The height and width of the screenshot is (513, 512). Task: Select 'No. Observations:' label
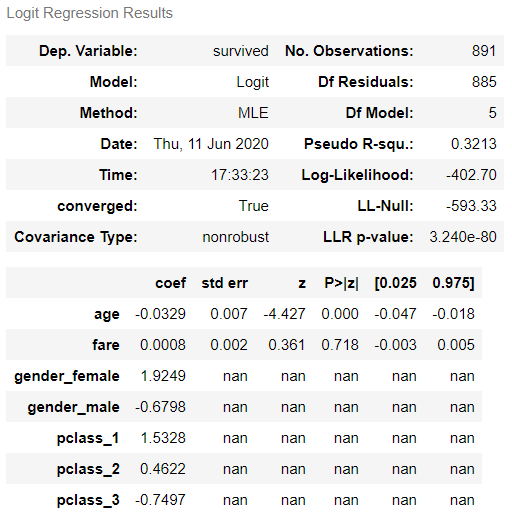pos(349,51)
